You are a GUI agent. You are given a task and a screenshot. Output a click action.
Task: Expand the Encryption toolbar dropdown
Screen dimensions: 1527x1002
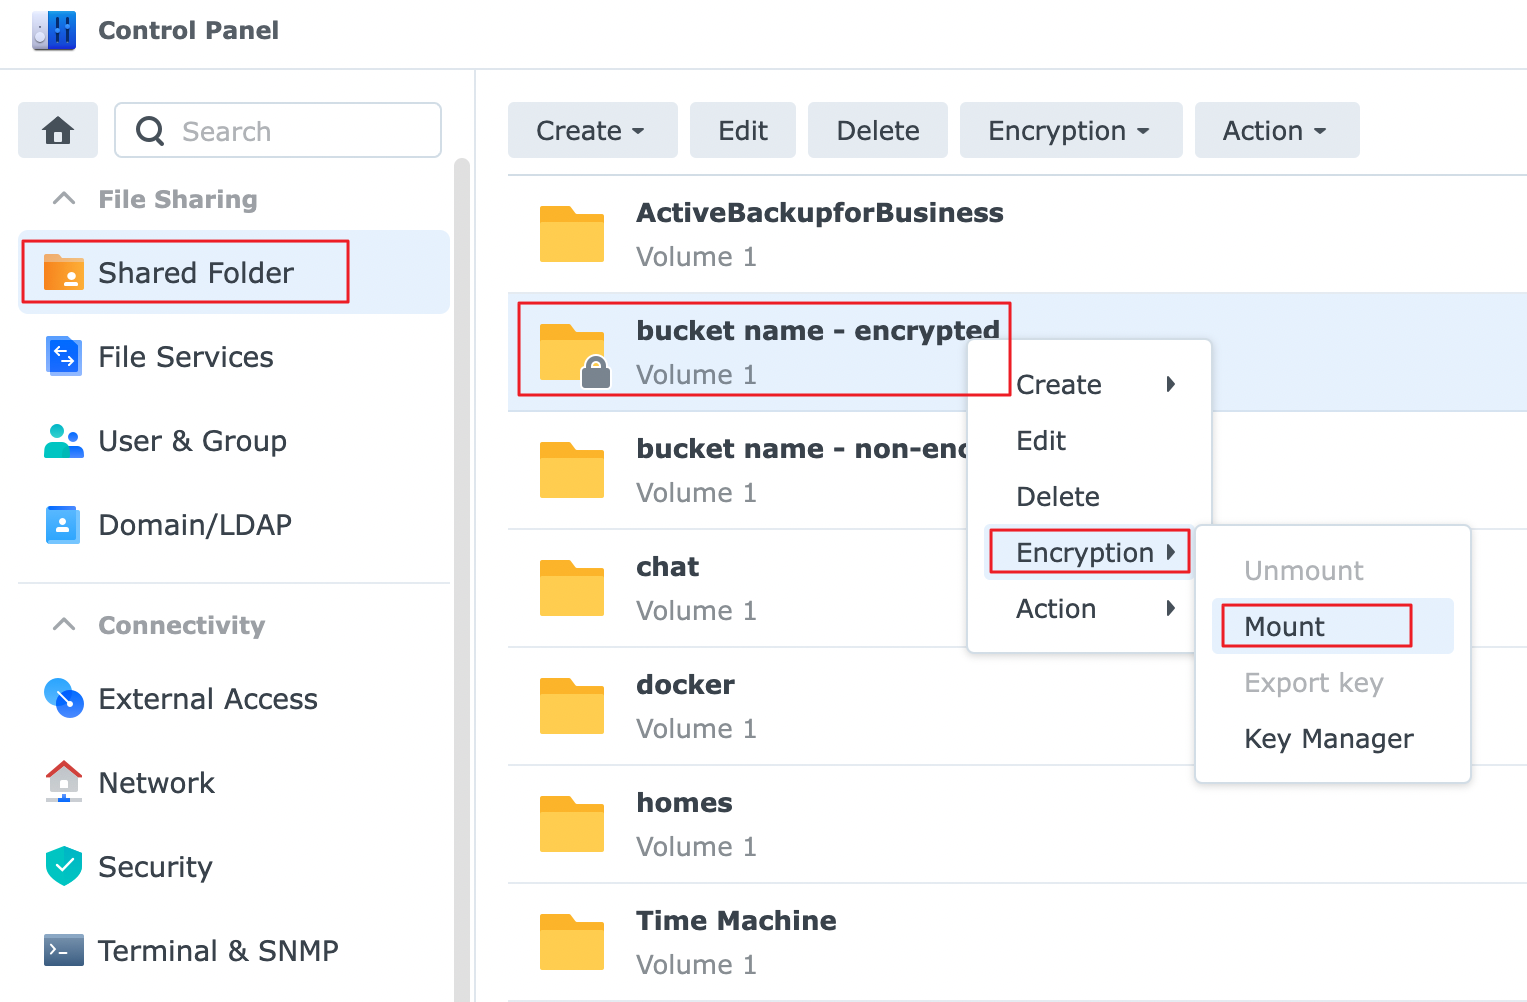point(1069,131)
